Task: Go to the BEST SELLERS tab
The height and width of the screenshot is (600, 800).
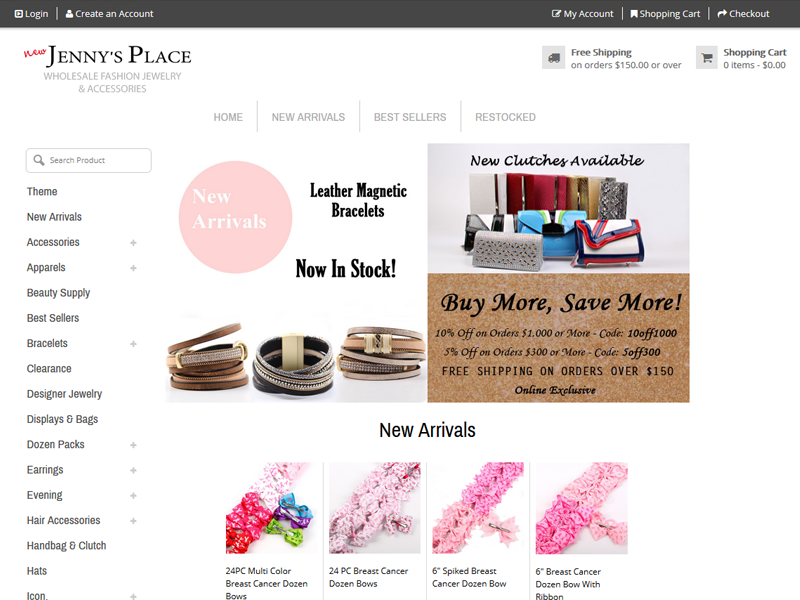Action: [410, 117]
